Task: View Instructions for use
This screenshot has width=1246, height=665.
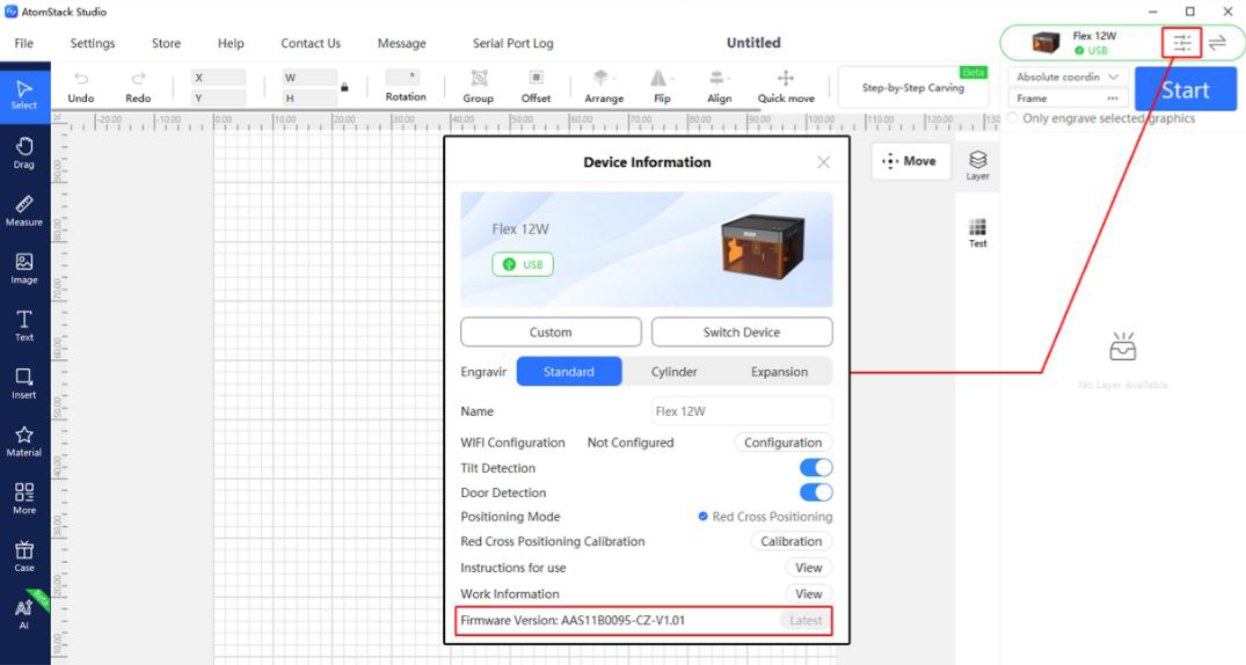Action: point(809,567)
